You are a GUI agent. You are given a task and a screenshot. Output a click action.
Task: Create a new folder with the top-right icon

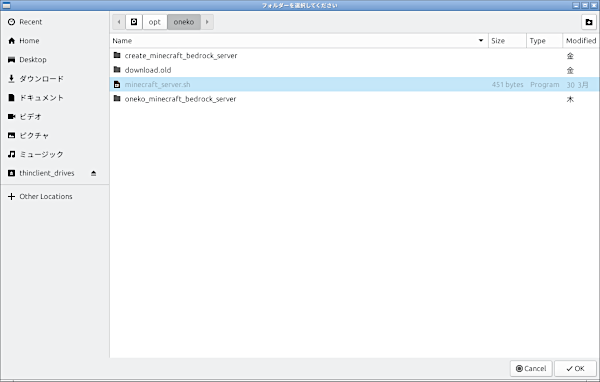(589, 22)
